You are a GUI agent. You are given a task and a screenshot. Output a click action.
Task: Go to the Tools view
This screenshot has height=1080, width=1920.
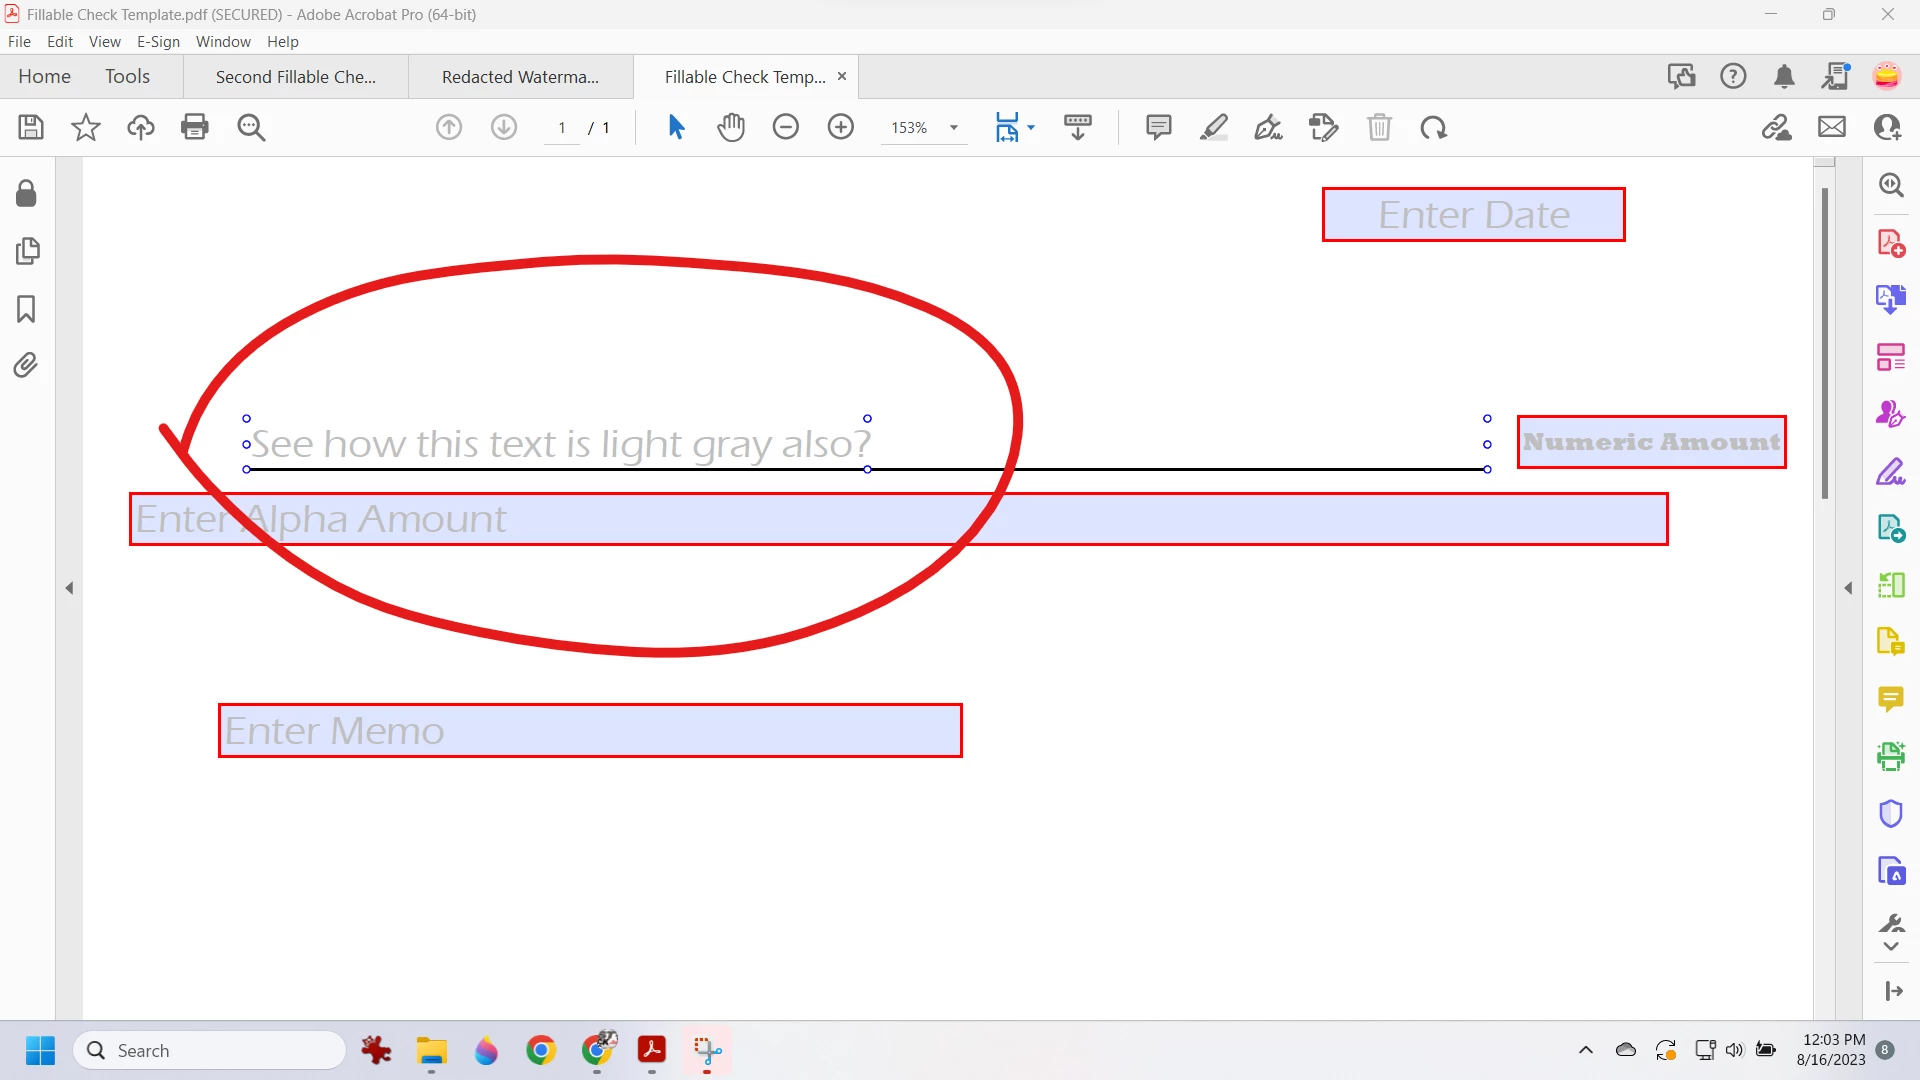[x=127, y=77]
